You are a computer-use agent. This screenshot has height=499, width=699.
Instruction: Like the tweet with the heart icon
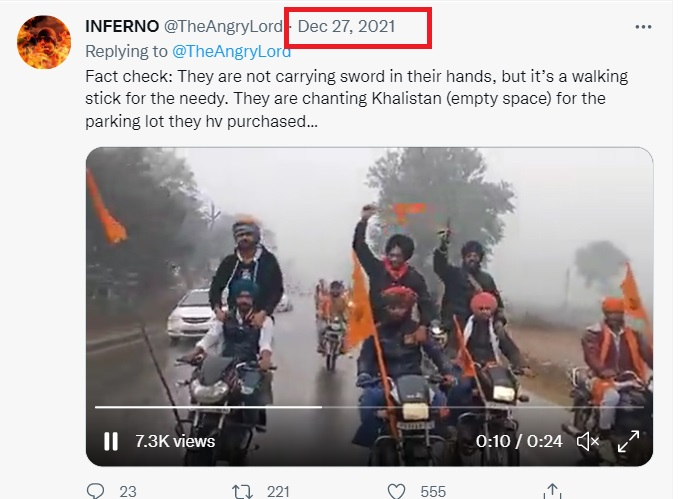pyautogui.click(x=397, y=490)
